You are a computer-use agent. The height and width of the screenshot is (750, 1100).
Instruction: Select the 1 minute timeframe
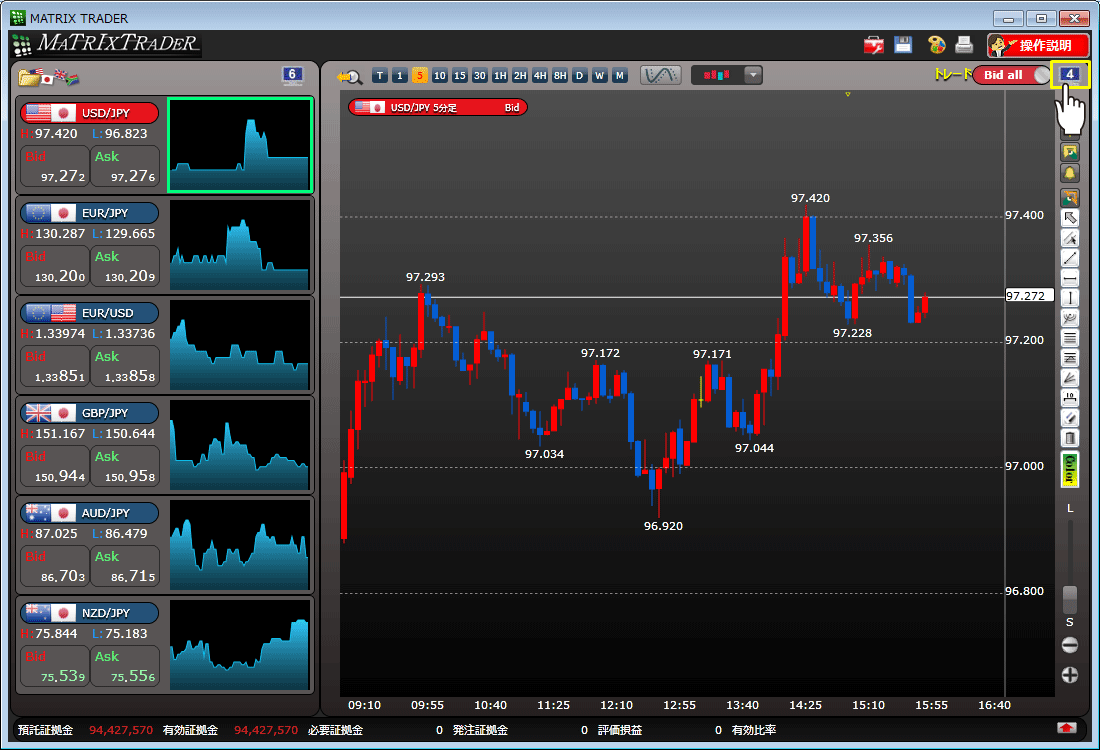coord(399,76)
